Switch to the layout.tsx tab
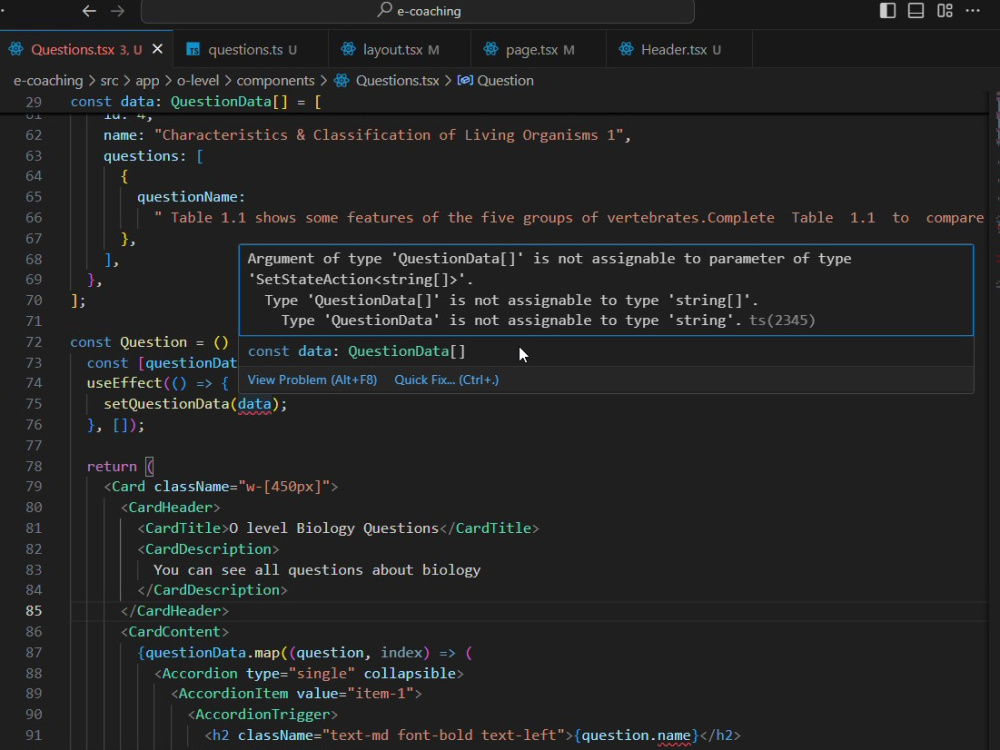Screen dimensions: 1000x750 click(399, 49)
